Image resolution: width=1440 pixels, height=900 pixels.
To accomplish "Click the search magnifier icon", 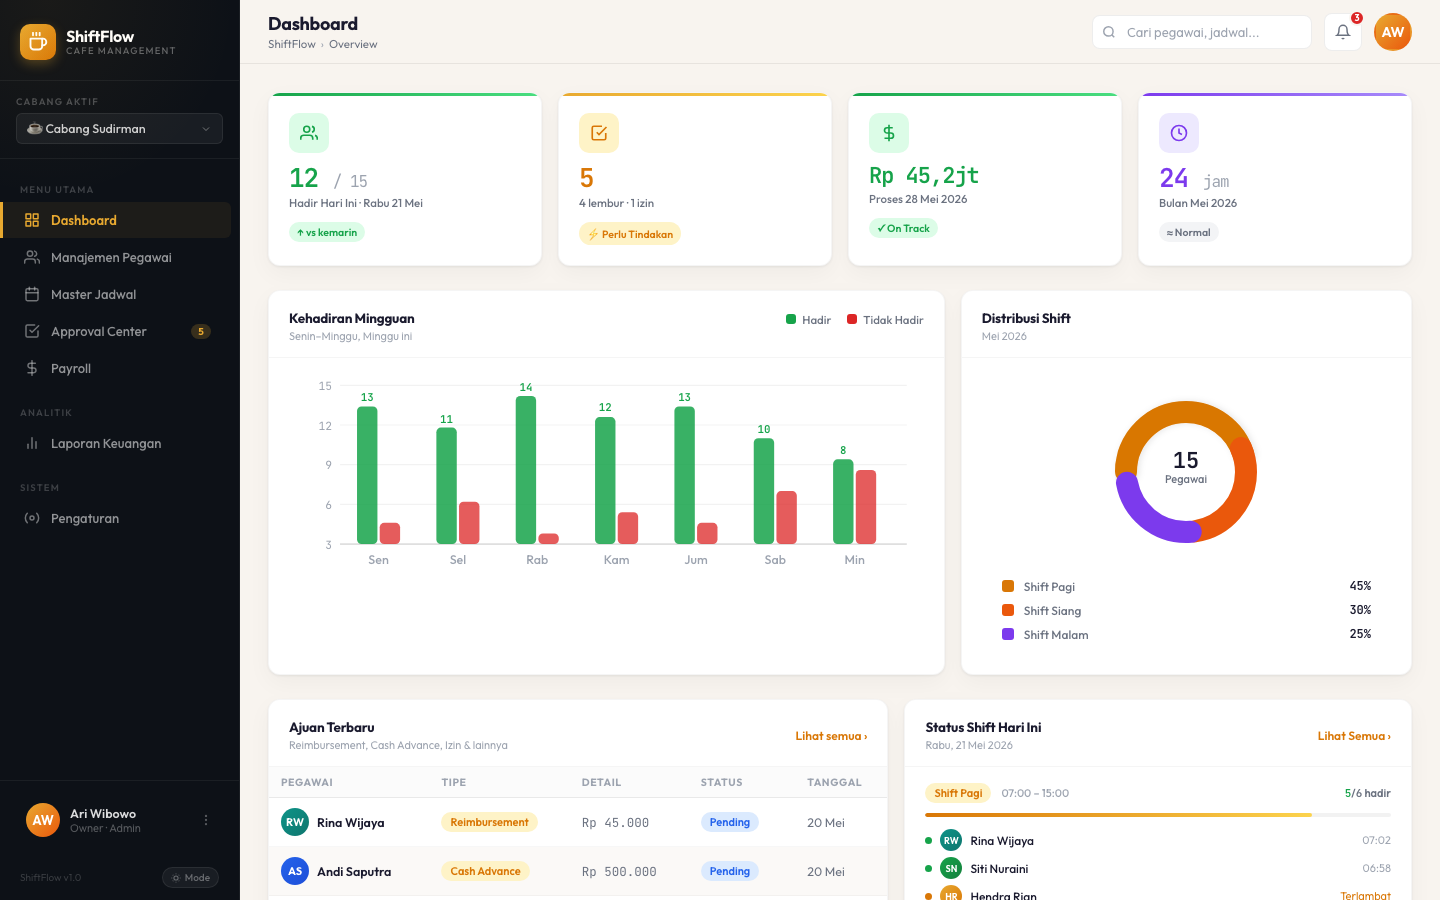I will coord(1109,32).
